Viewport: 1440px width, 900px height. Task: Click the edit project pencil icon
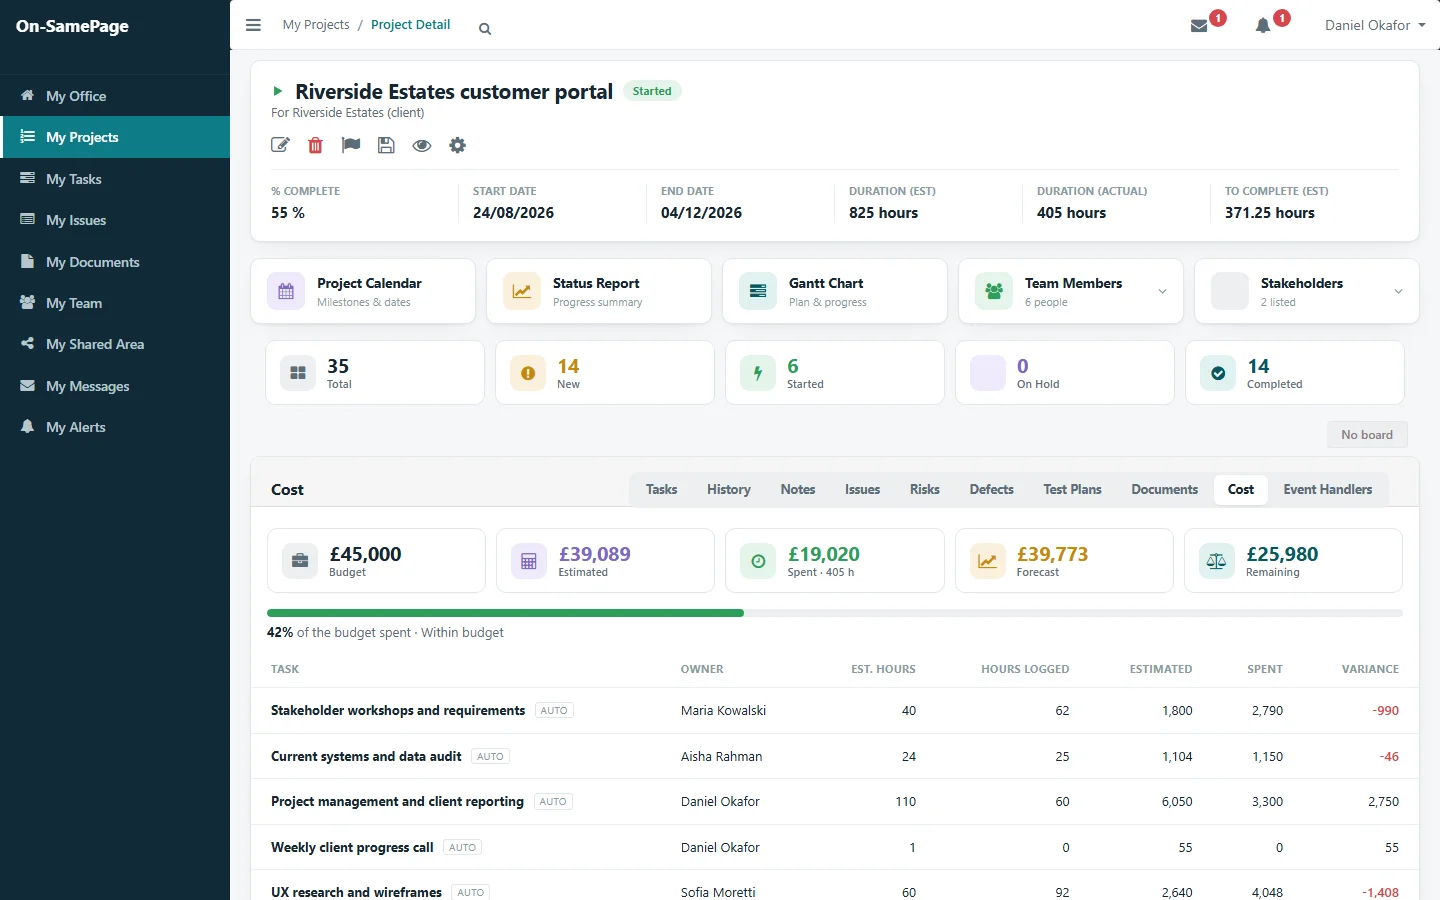pyautogui.click(x=280, y=145)
